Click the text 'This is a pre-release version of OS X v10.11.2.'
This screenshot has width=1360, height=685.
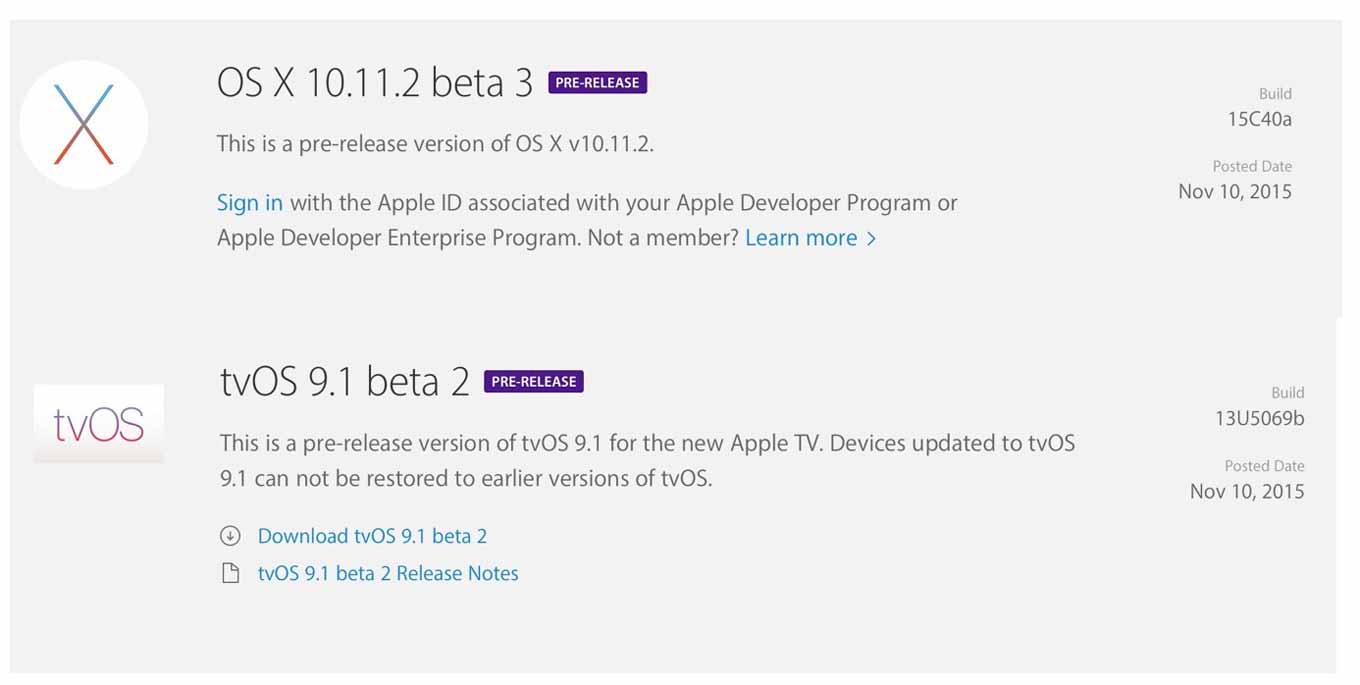pos(435,144)
